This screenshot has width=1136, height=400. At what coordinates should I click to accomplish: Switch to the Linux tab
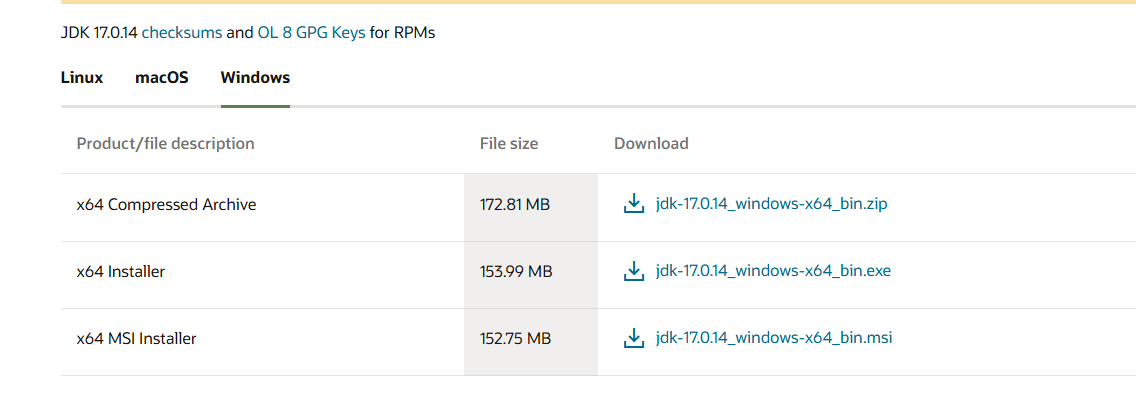click(82, 78)
